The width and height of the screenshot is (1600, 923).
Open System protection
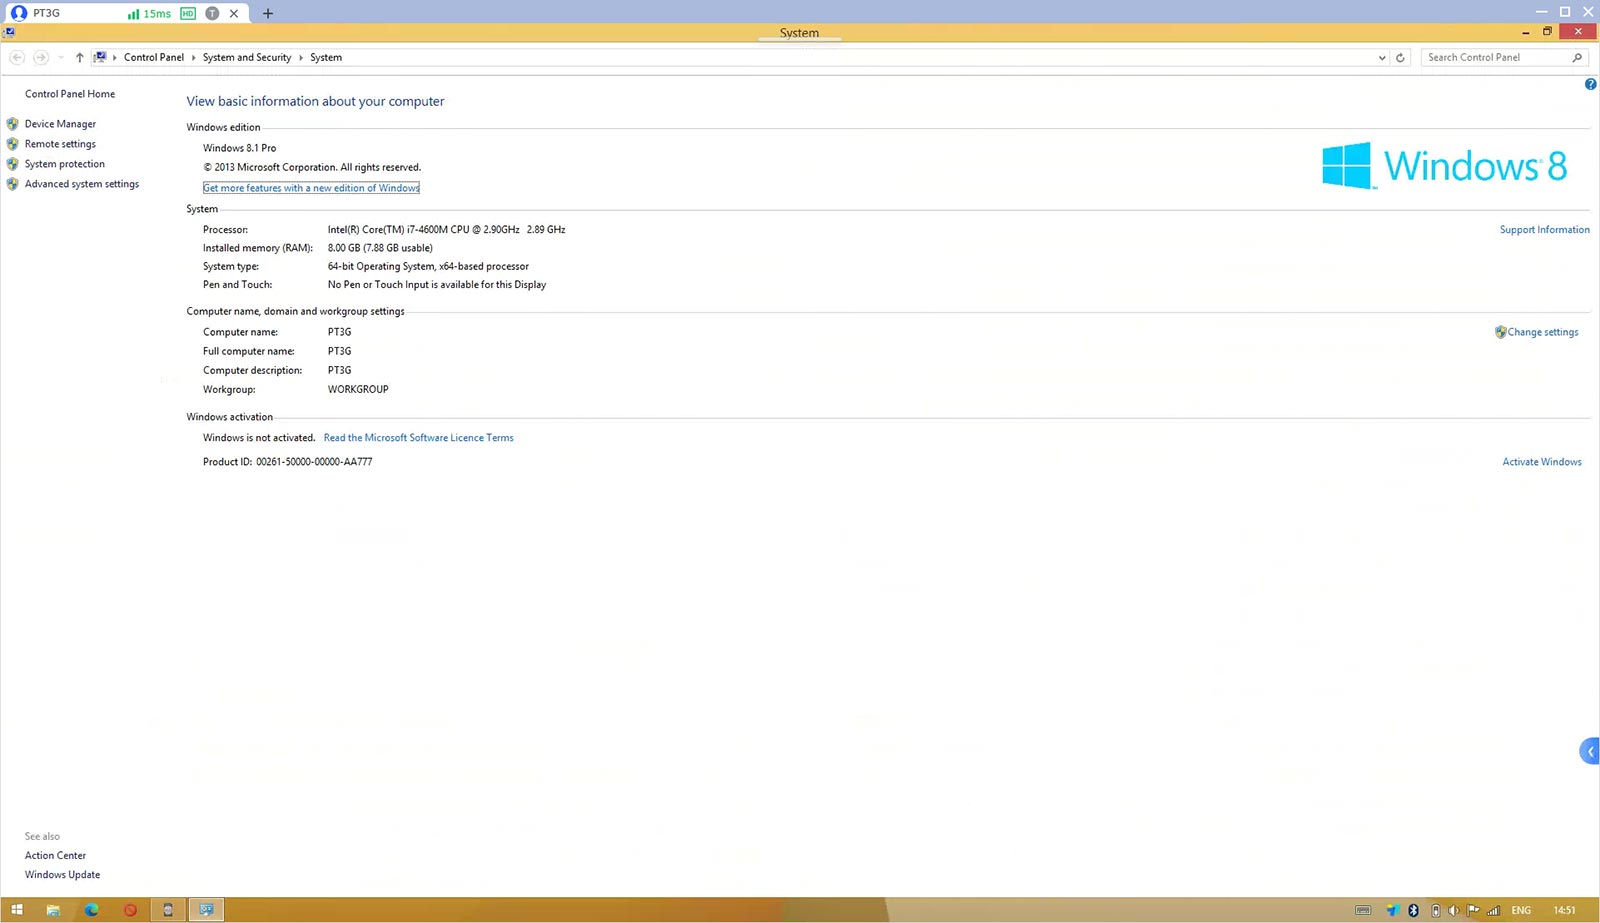(x=65, y=164)
